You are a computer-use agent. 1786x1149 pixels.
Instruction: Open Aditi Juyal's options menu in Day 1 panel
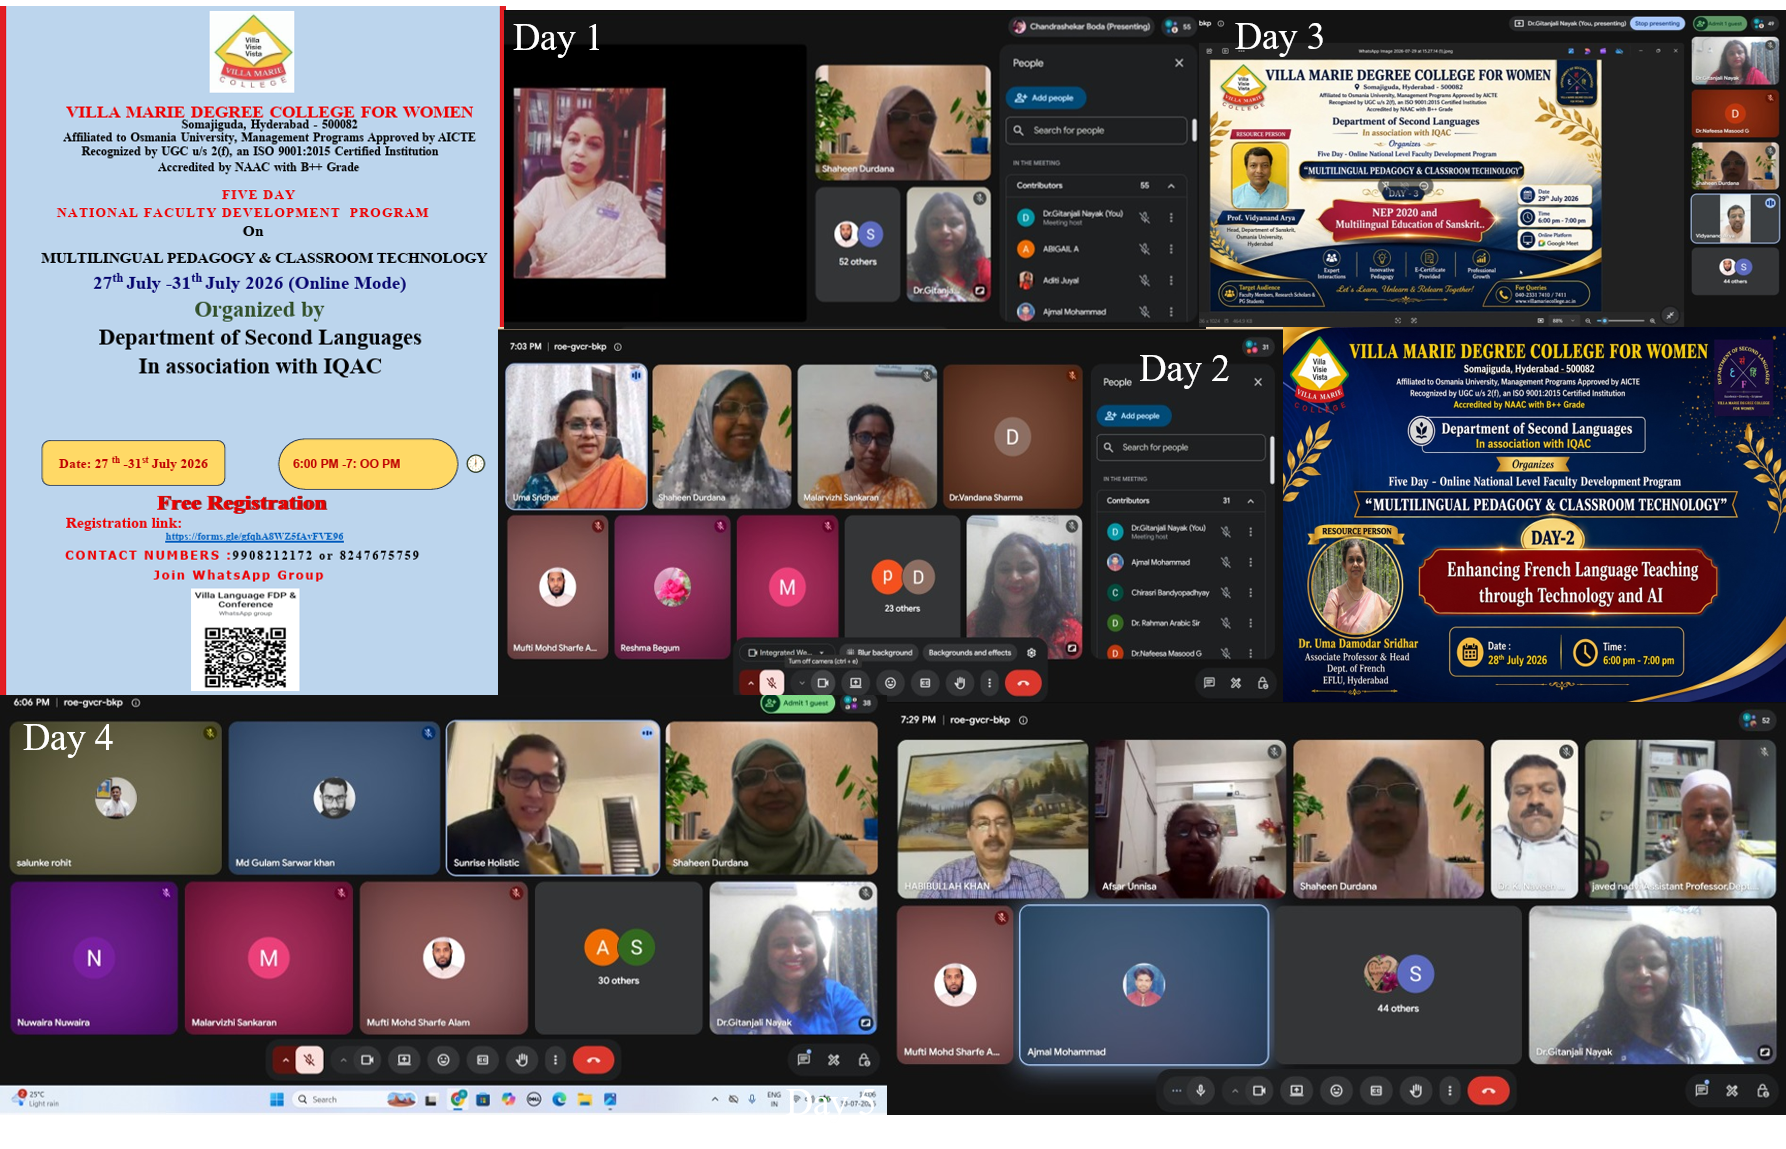1171,281
